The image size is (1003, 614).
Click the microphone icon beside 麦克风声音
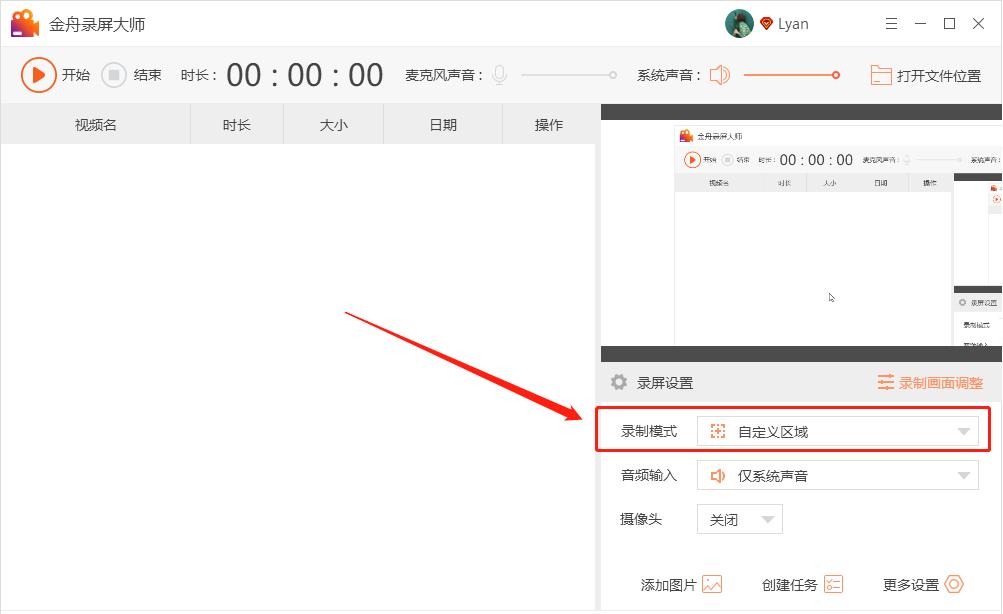click(x=497, y=74)
